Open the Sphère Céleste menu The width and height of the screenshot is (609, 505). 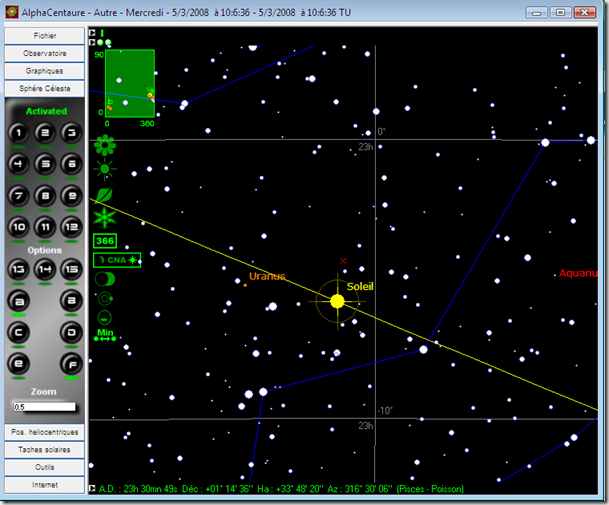(x=45, y=89)
